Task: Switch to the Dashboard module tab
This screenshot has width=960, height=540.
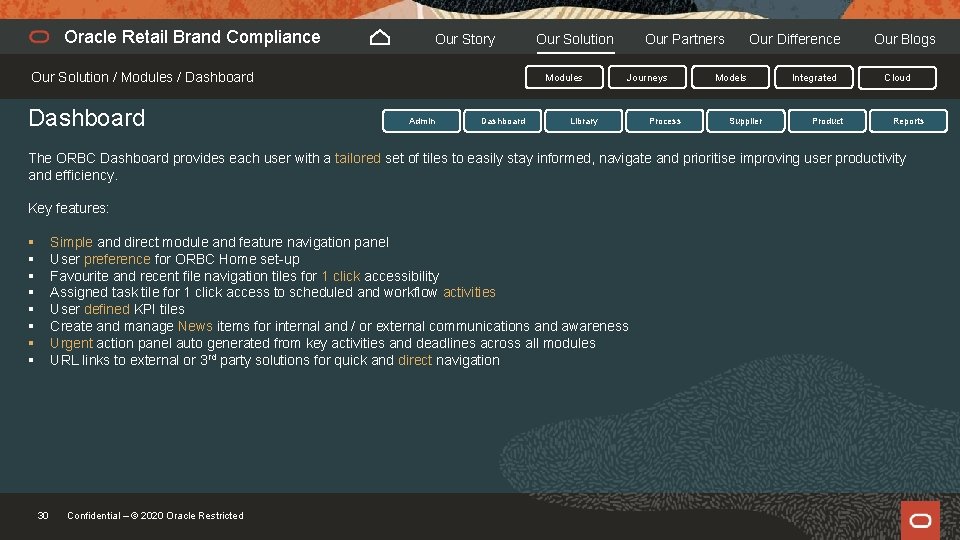Action: click(x=503, y=121)
